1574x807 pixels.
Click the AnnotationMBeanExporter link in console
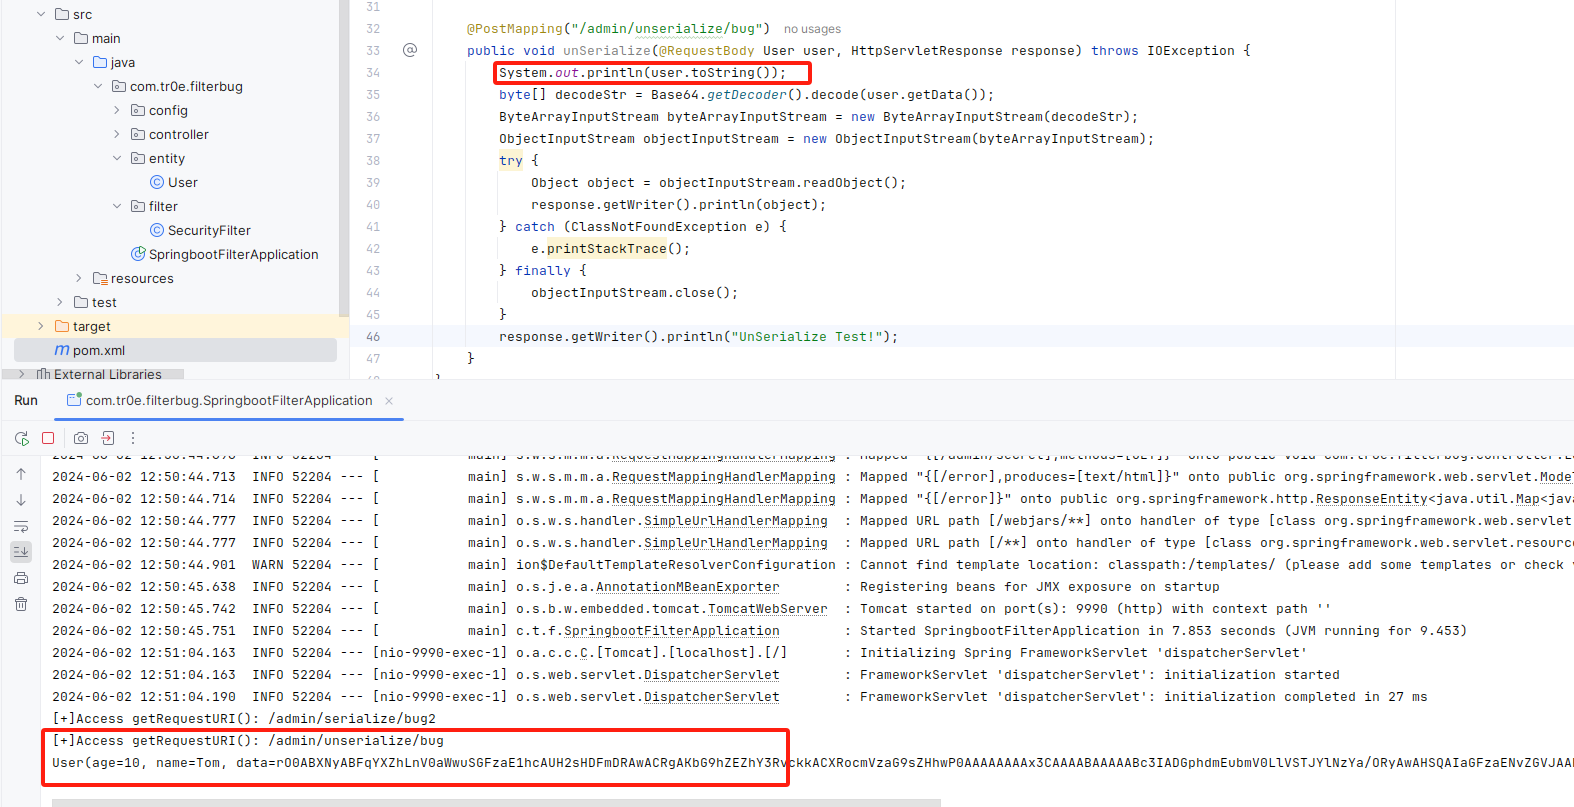tap(687, 587)
